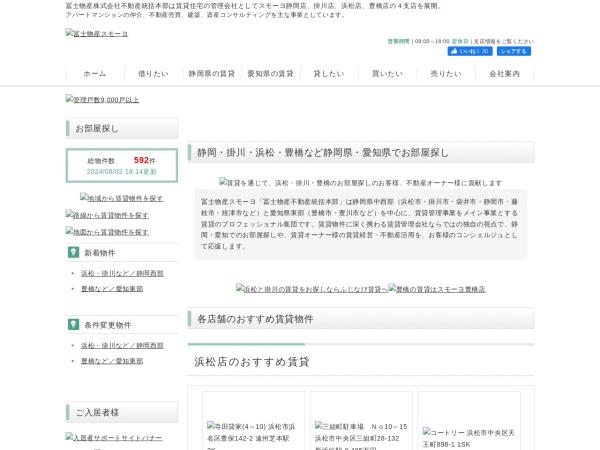This screenshot has height=450, width=600.
Task: Open 豊橋など／愛知東部 under 条件変更物件
Action: click(112, 361)
